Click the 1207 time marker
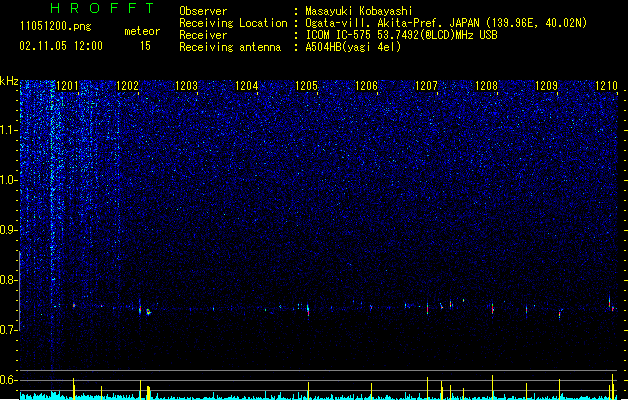Image resolution: width=629 pixels, height=400 pixels. point(426,86)
